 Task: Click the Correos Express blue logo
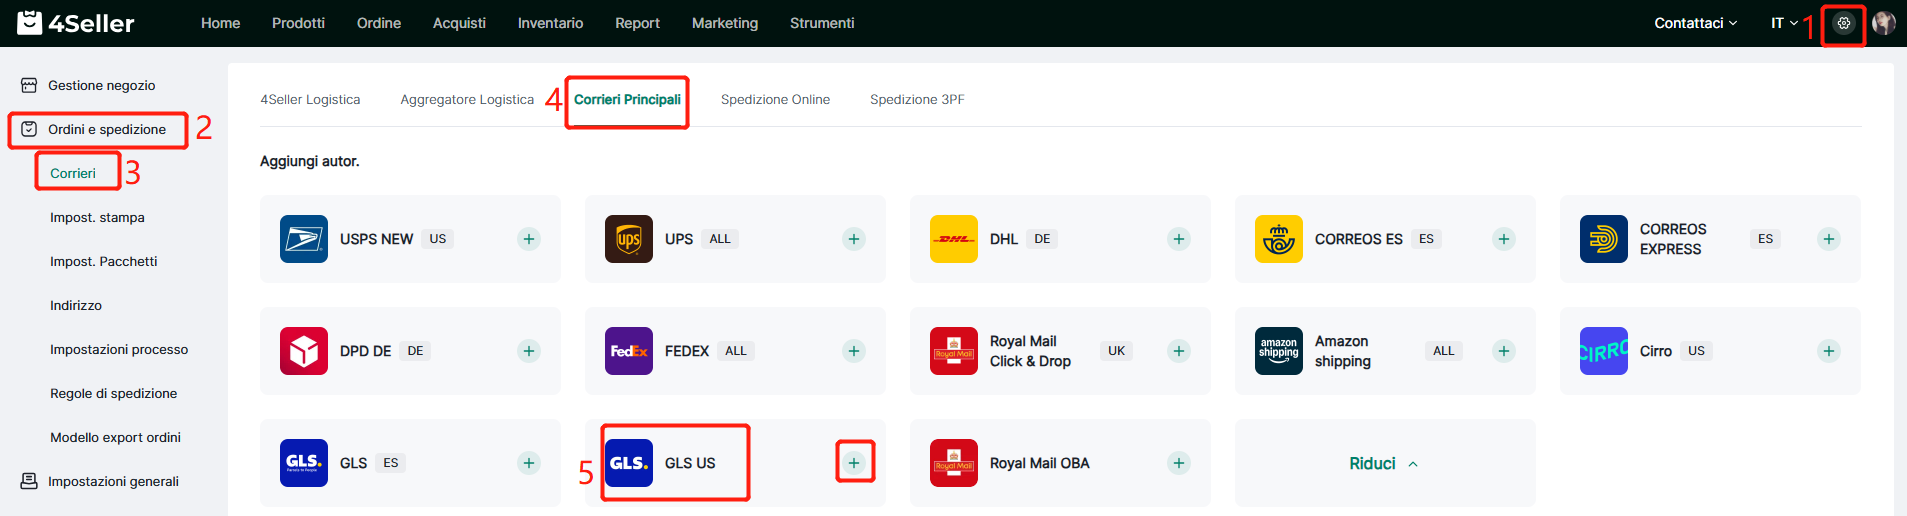[x=1604, y=239]
